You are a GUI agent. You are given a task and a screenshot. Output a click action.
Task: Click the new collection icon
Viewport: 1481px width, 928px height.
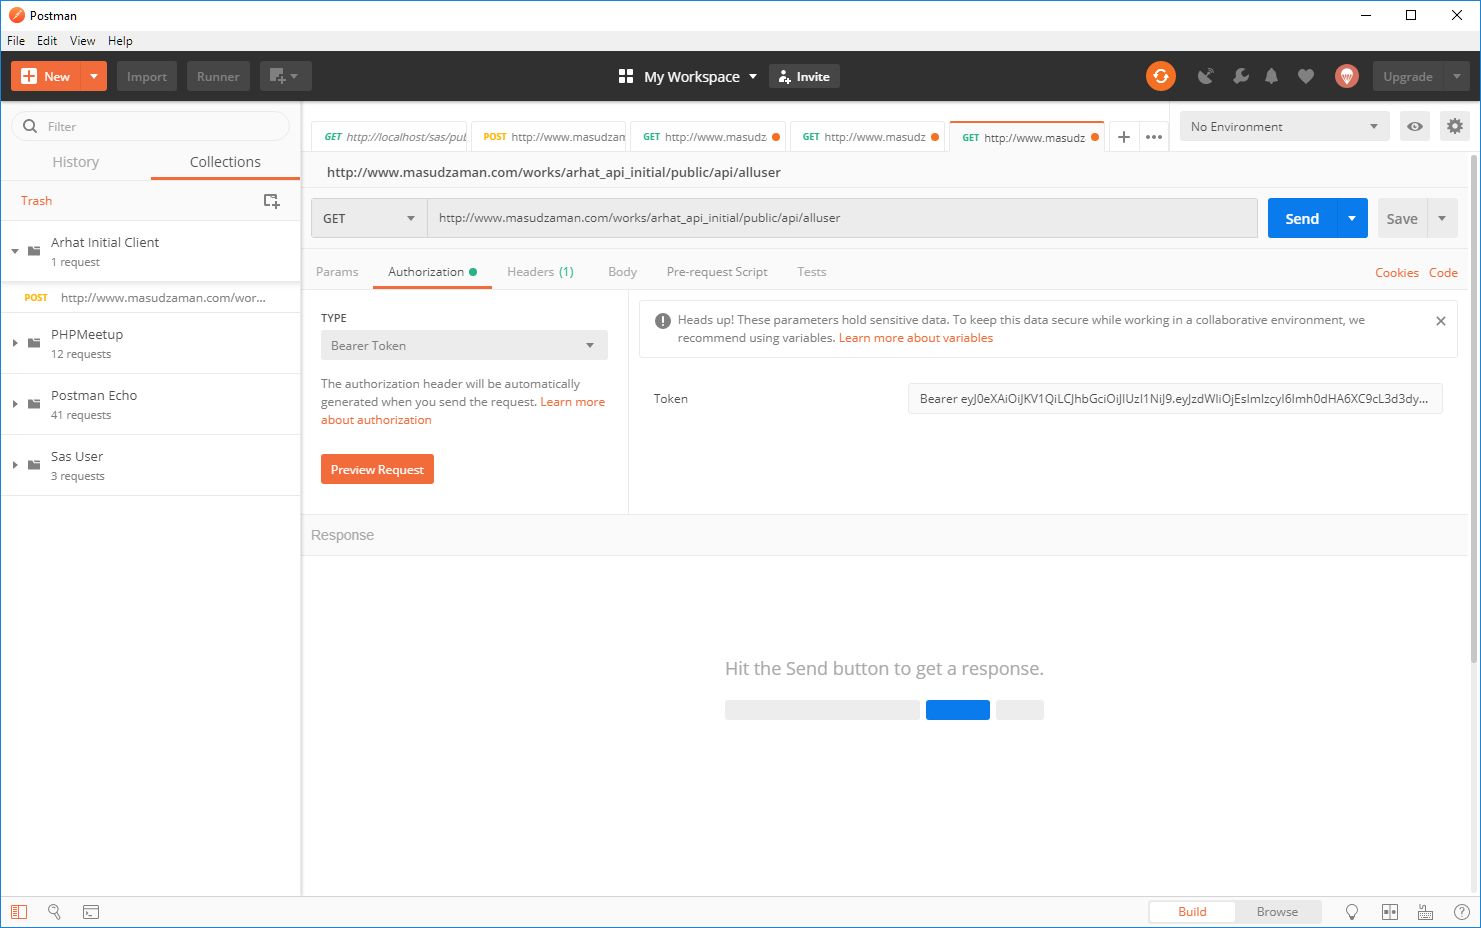(x=271, y=201)
